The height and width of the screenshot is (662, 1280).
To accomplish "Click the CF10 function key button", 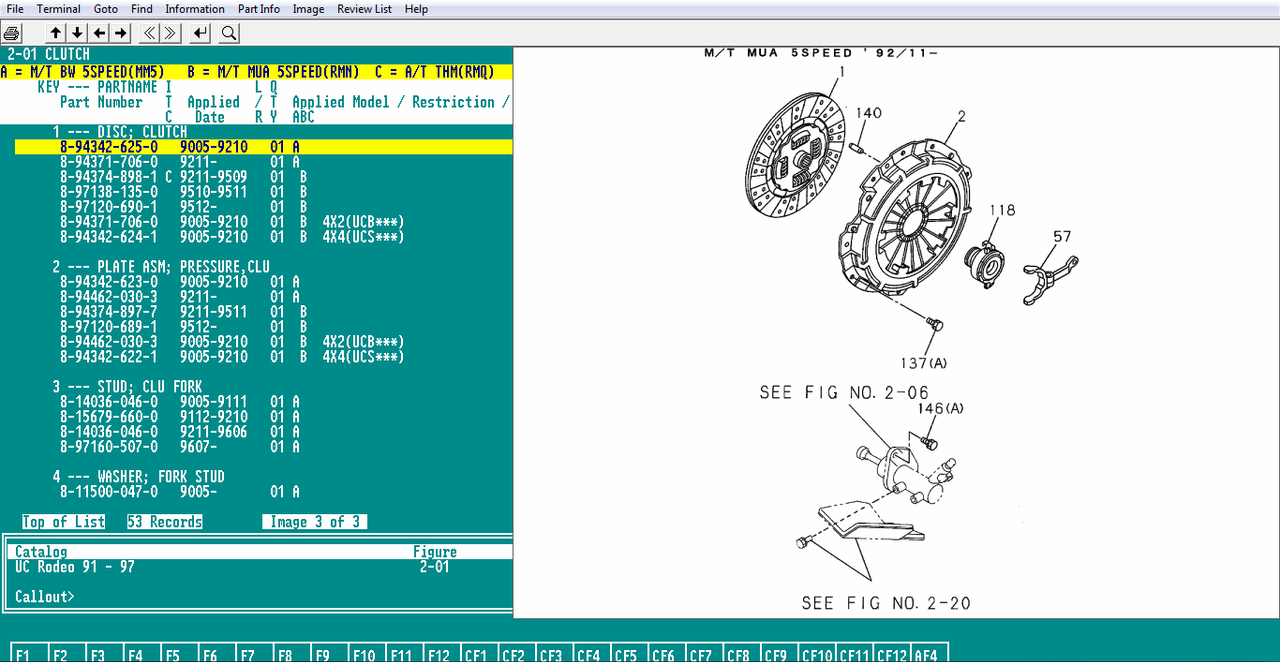I will pos(817,654).
